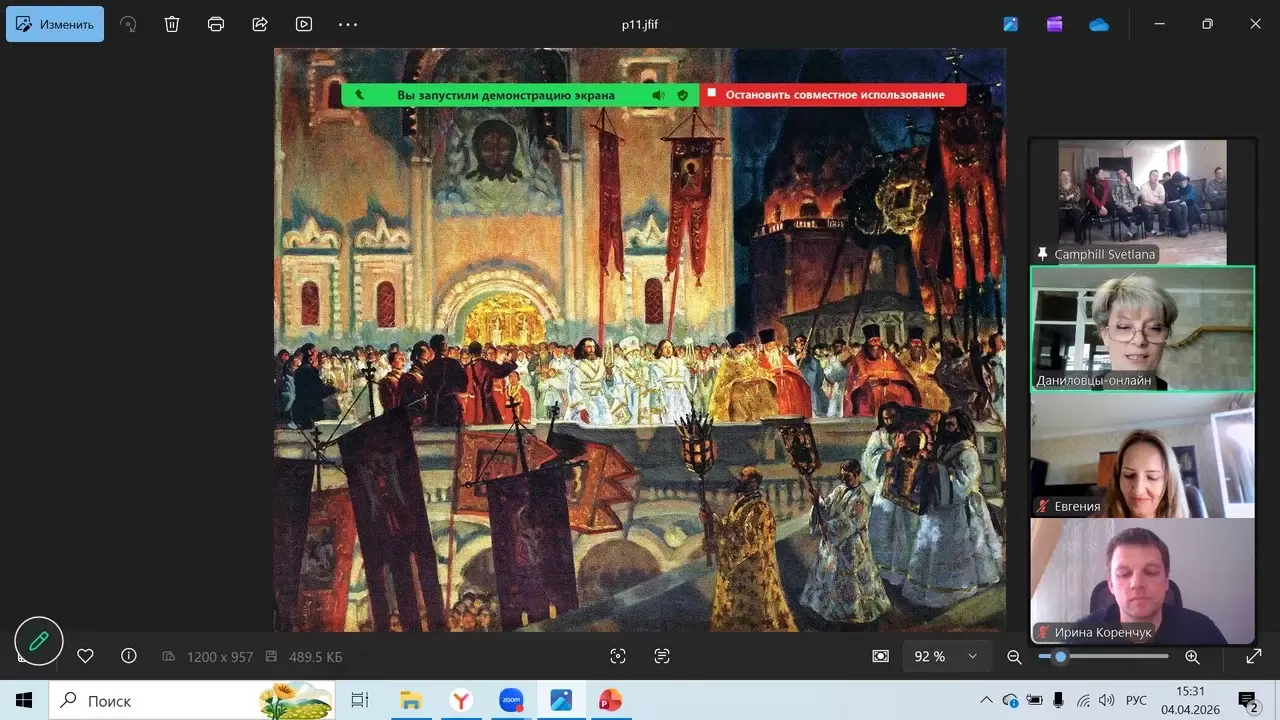Toggle favorite with heart icon

click(85, 656)
